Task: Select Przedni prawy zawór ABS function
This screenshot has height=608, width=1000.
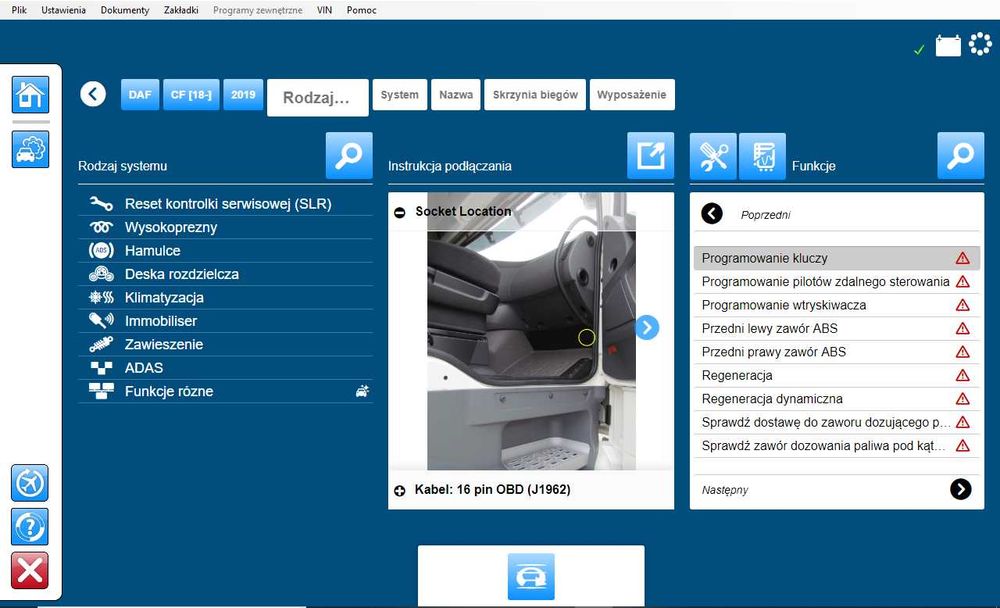Action: (x=837, y=352)
